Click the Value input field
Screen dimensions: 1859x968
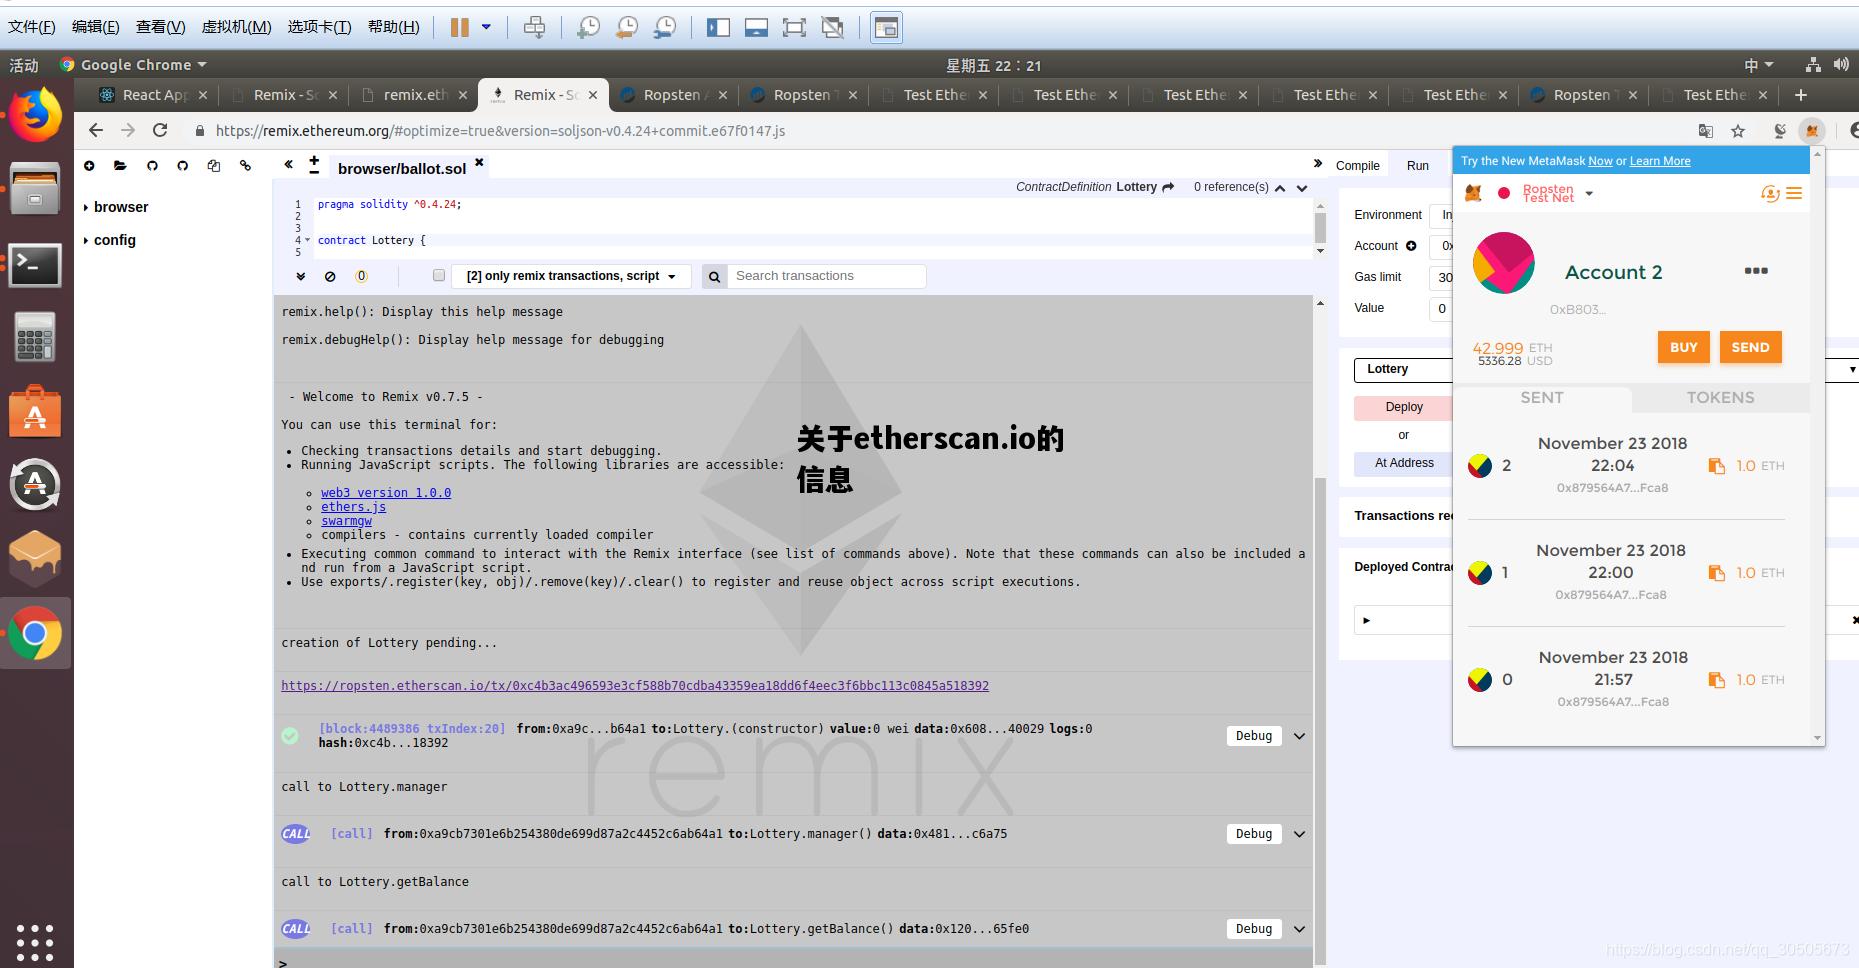(1441, 308)
